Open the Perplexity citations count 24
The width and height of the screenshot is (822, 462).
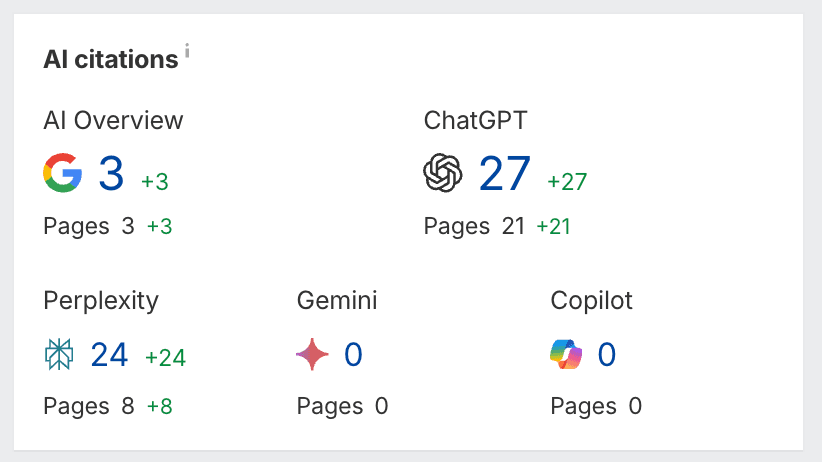point(110,354)
